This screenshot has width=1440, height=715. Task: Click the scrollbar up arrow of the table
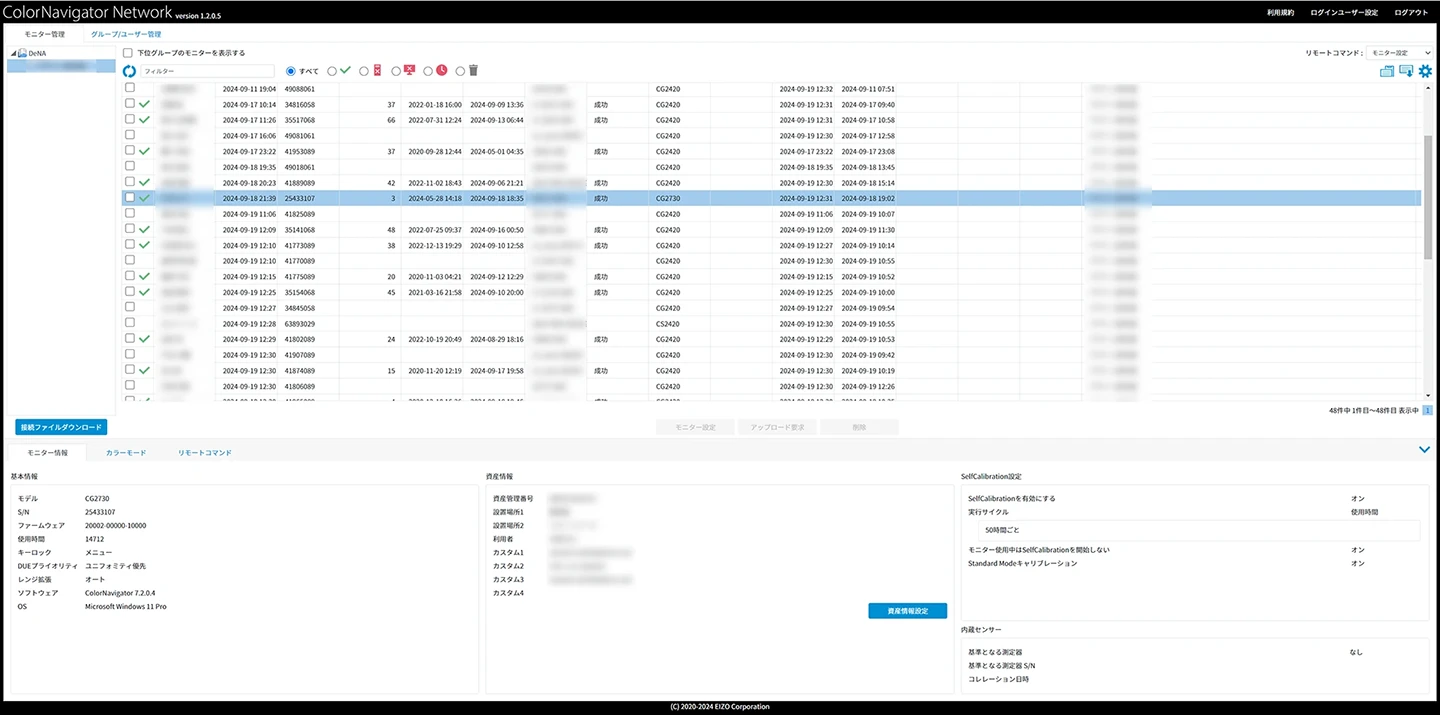coord(1427,86)
